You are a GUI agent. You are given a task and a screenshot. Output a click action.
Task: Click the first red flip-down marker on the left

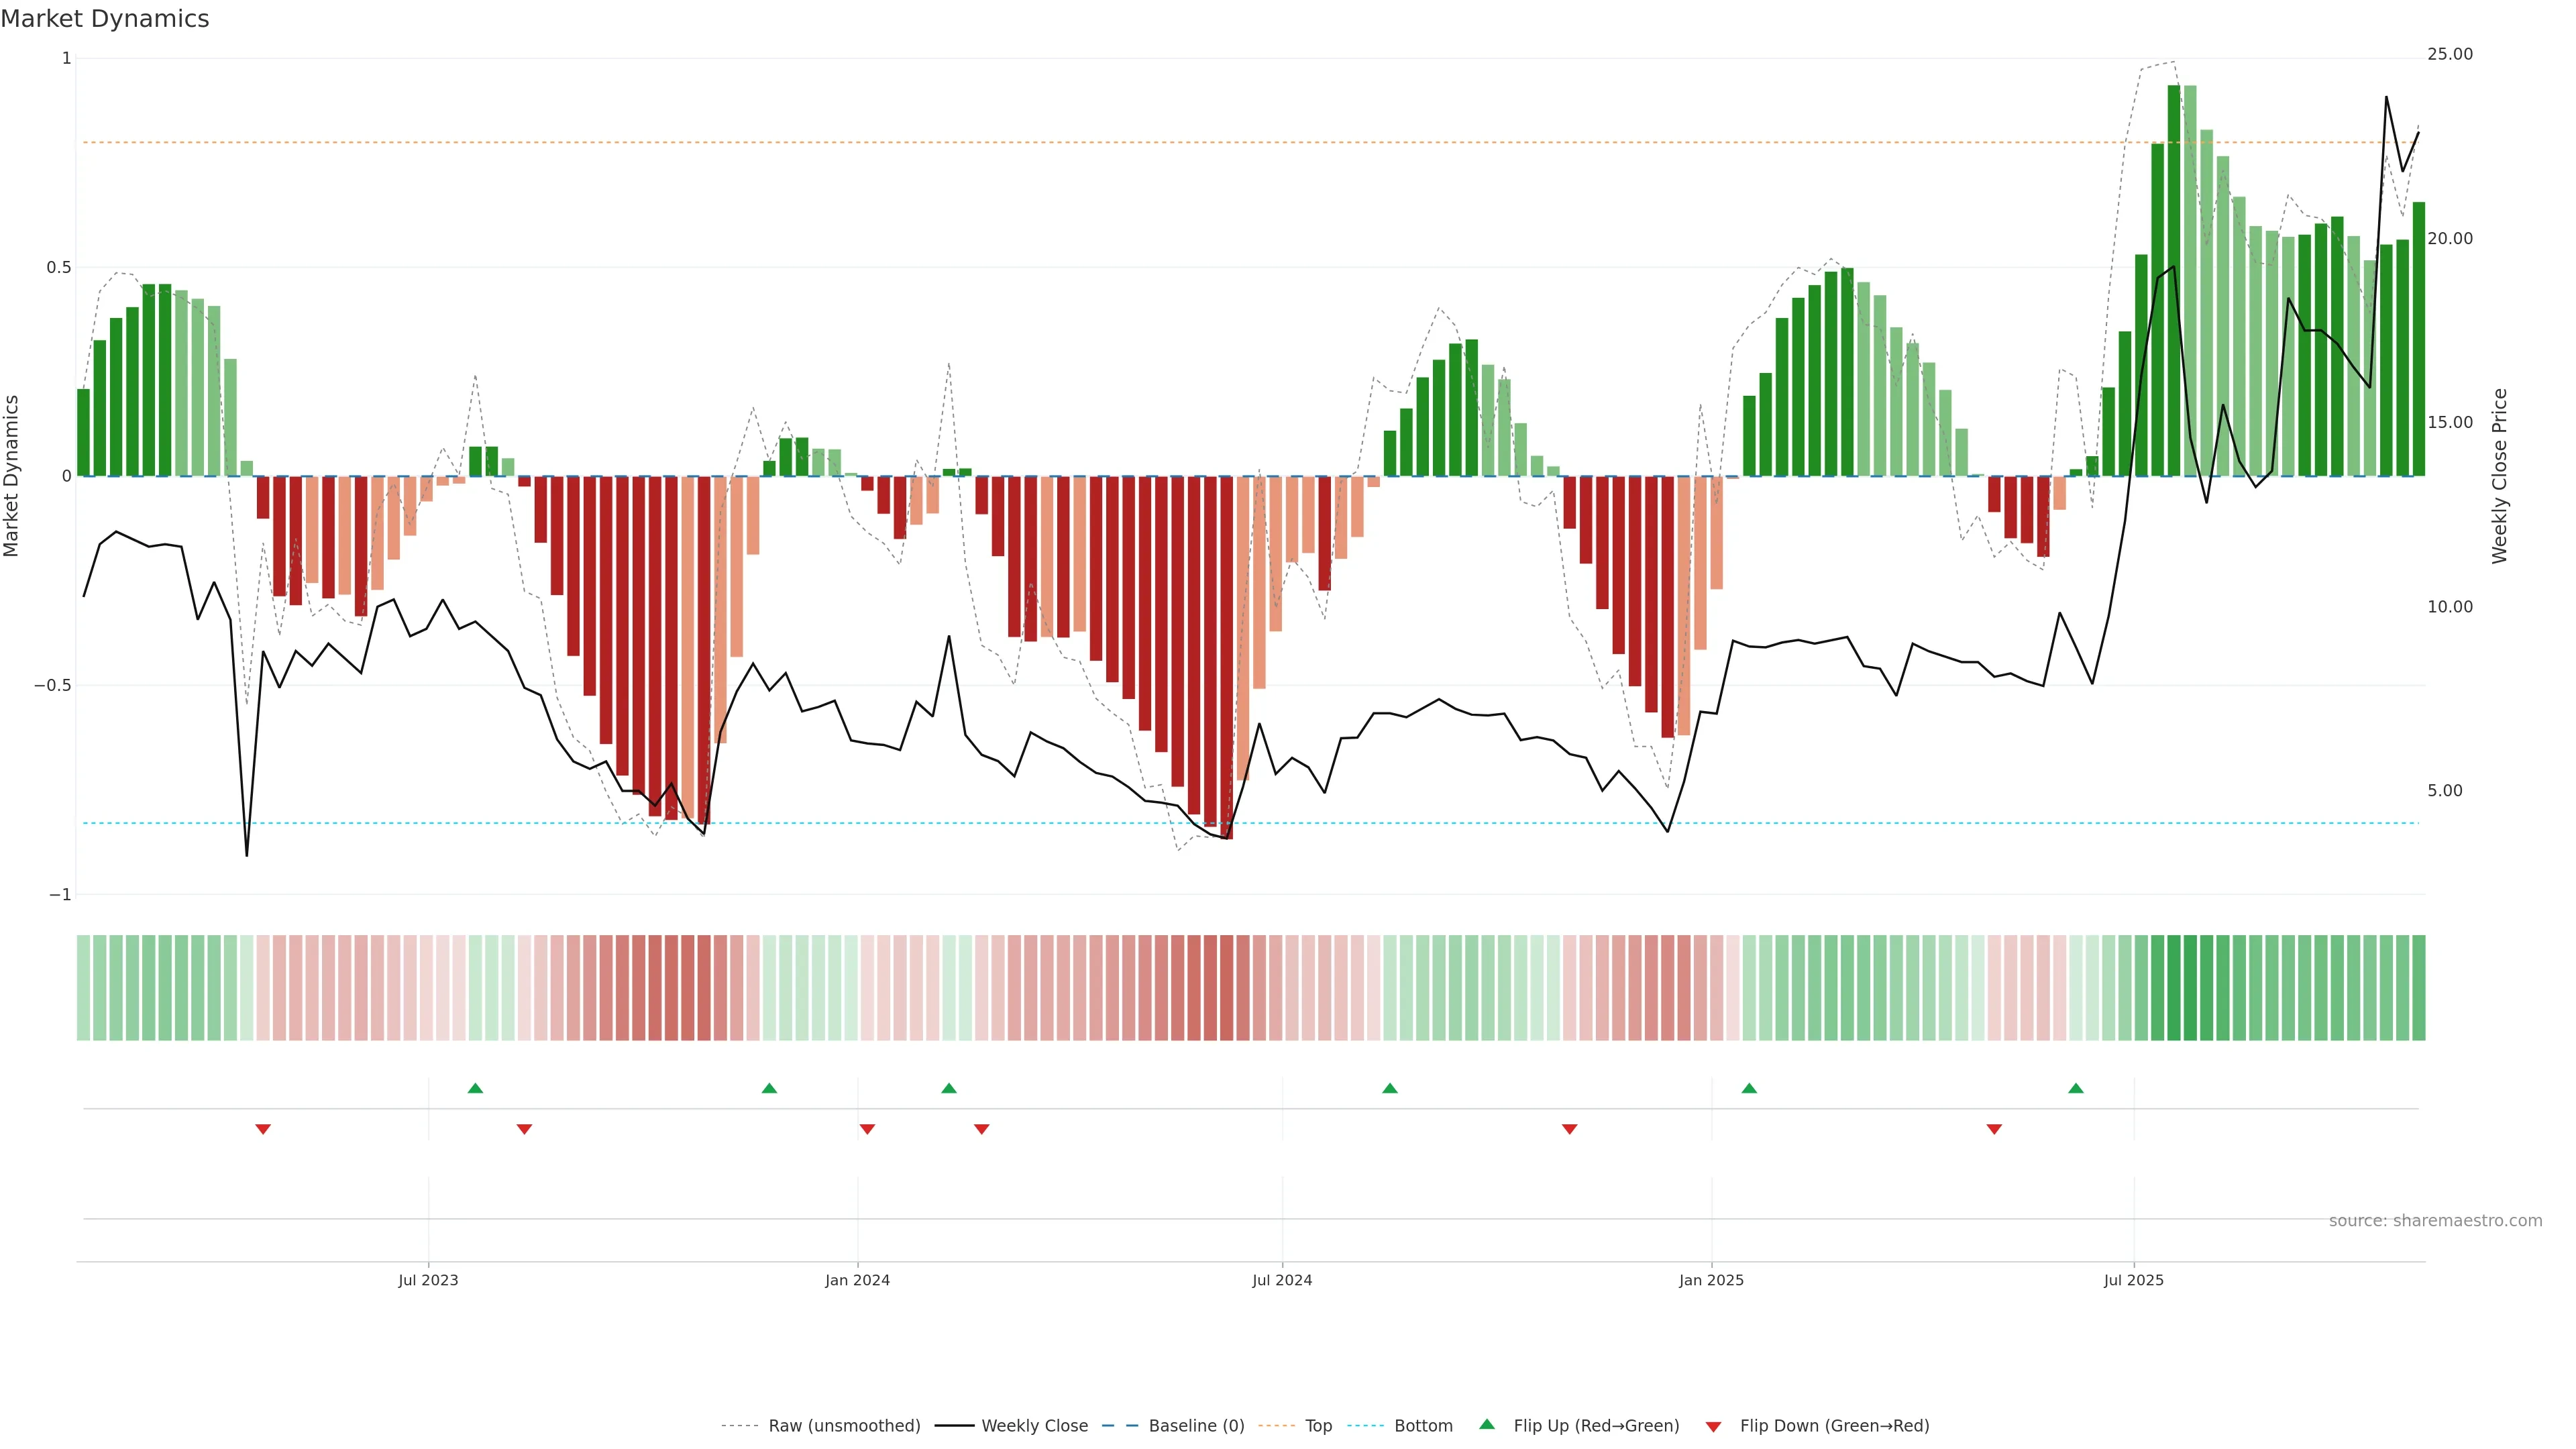(x=263, y=1129)
